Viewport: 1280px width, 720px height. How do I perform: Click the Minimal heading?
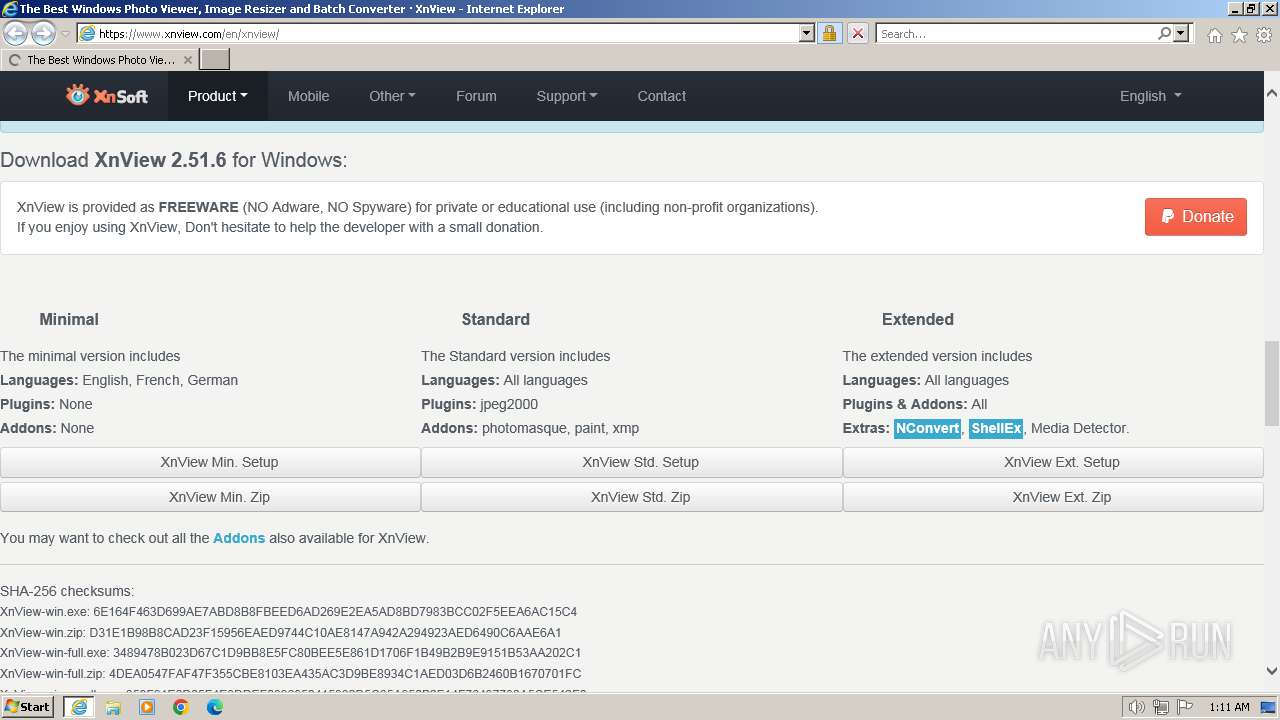coord(69,319)
